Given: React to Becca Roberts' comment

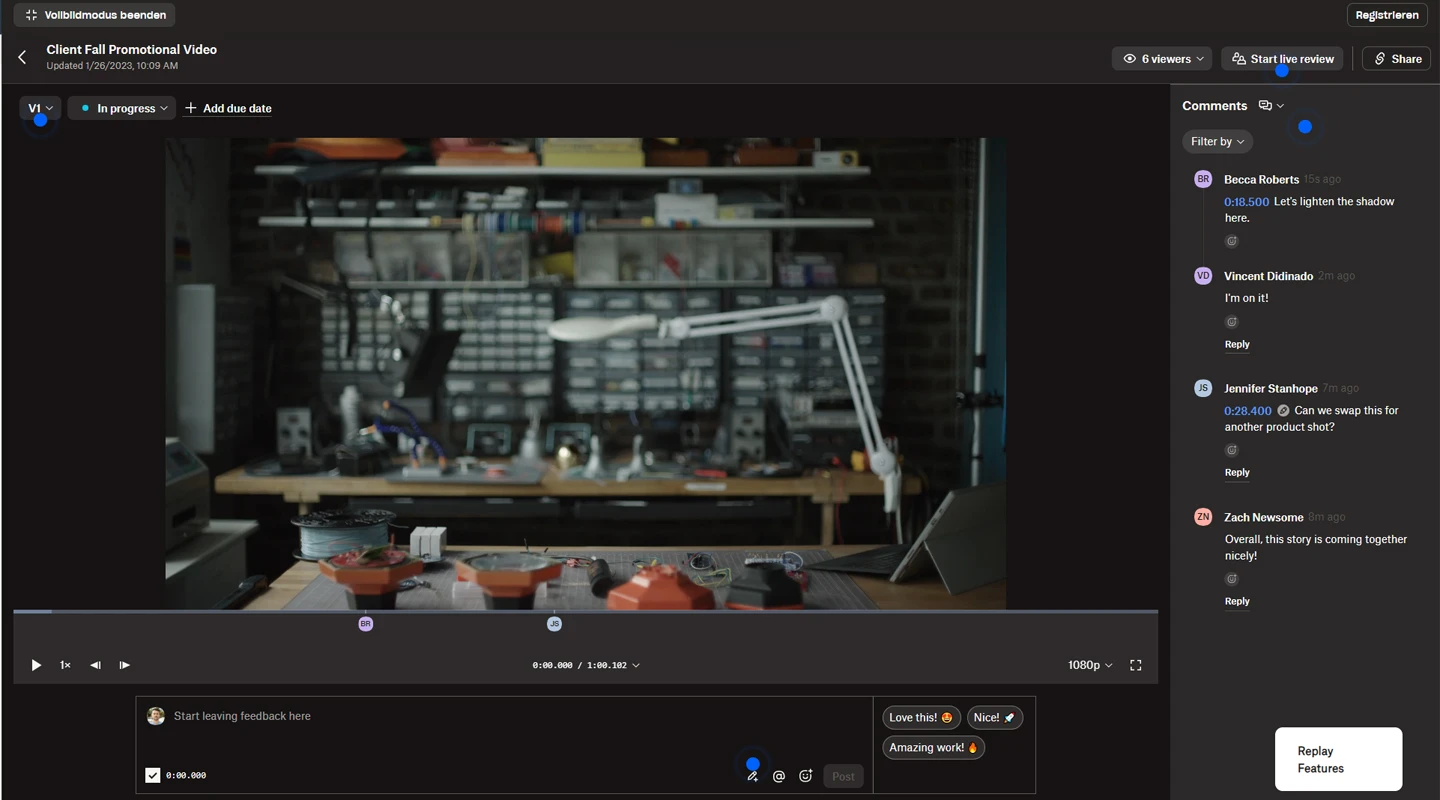Looking at the screenshot, I should (1232, 241).
